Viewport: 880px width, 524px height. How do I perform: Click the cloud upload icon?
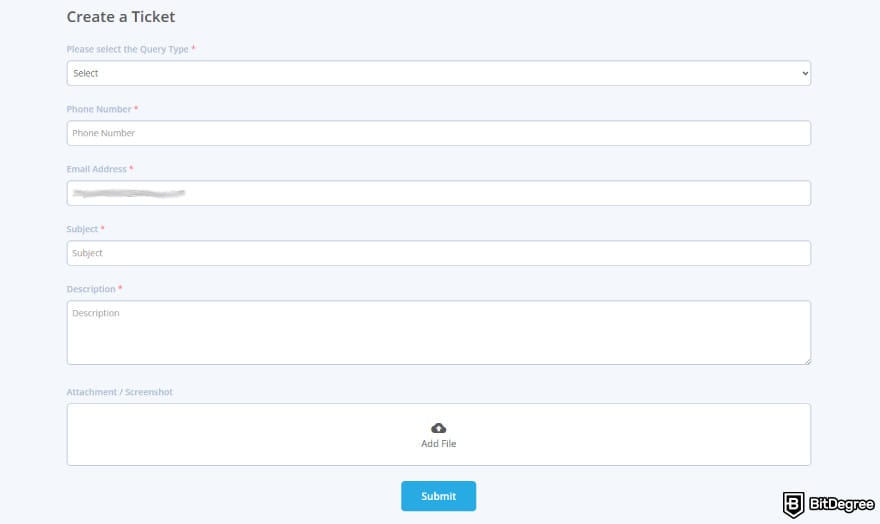click(x=438, y=428)
